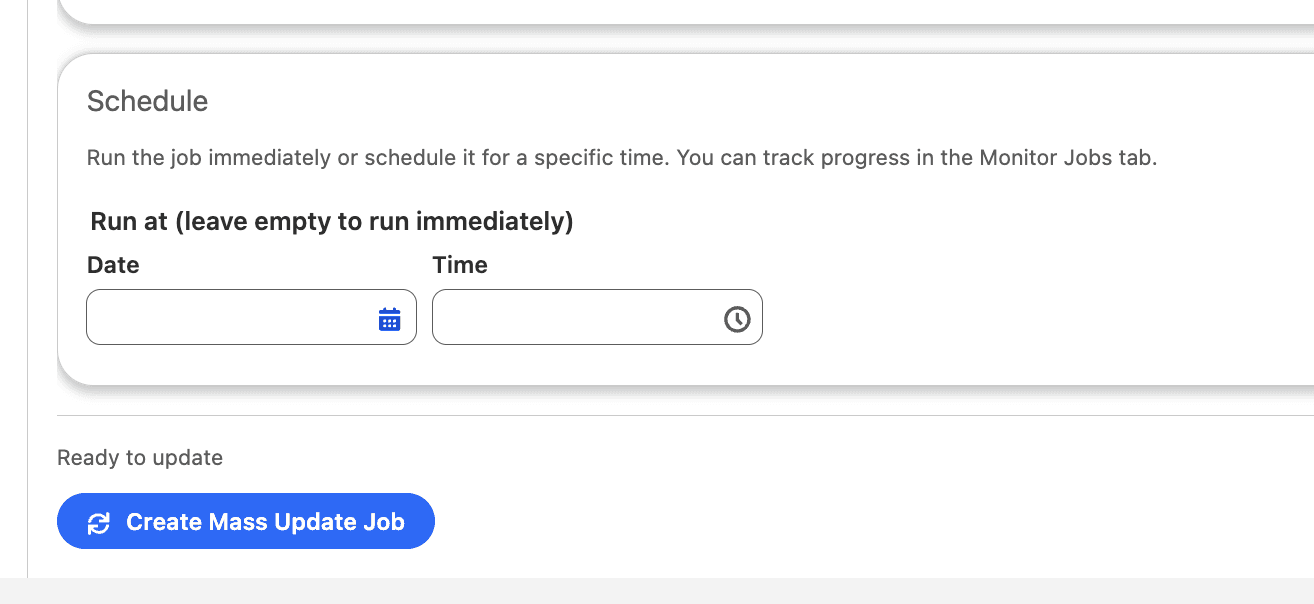Click the Schedule section heading
Screen dimensions: 1314x604
coord(147,101)
